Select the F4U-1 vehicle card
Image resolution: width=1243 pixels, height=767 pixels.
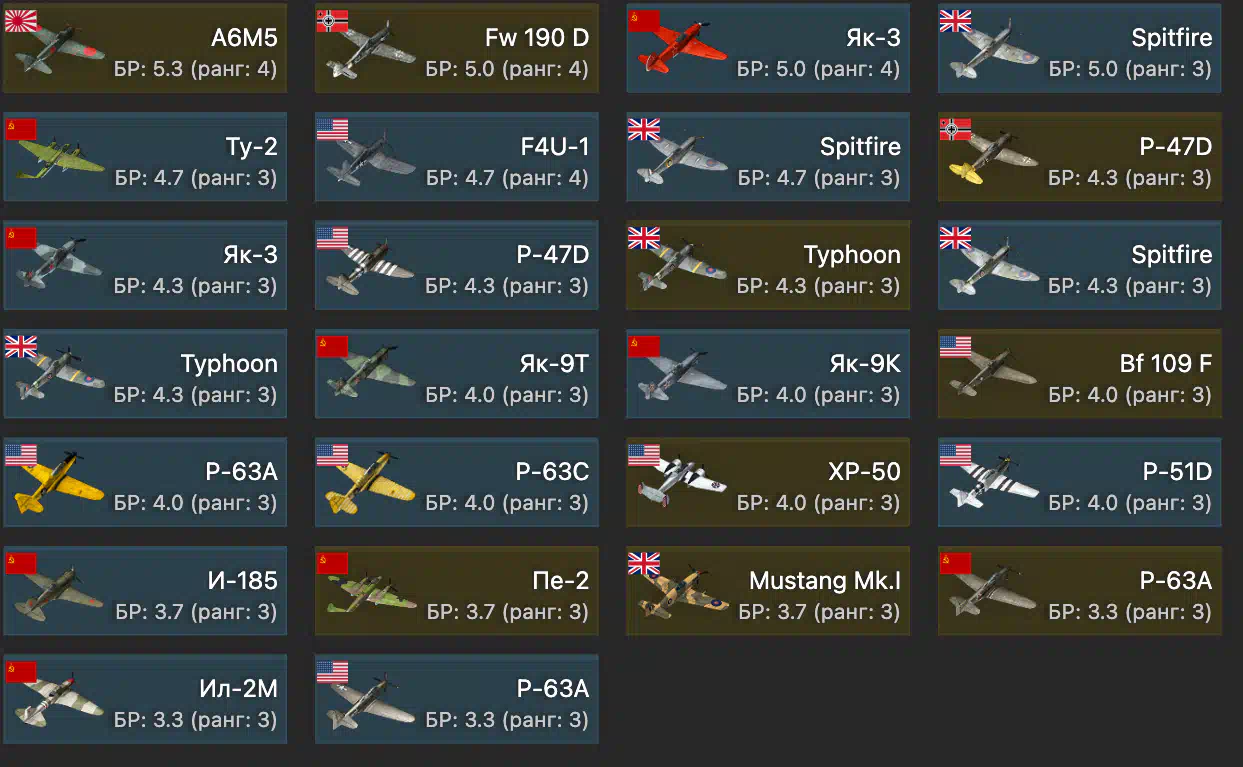457,157
